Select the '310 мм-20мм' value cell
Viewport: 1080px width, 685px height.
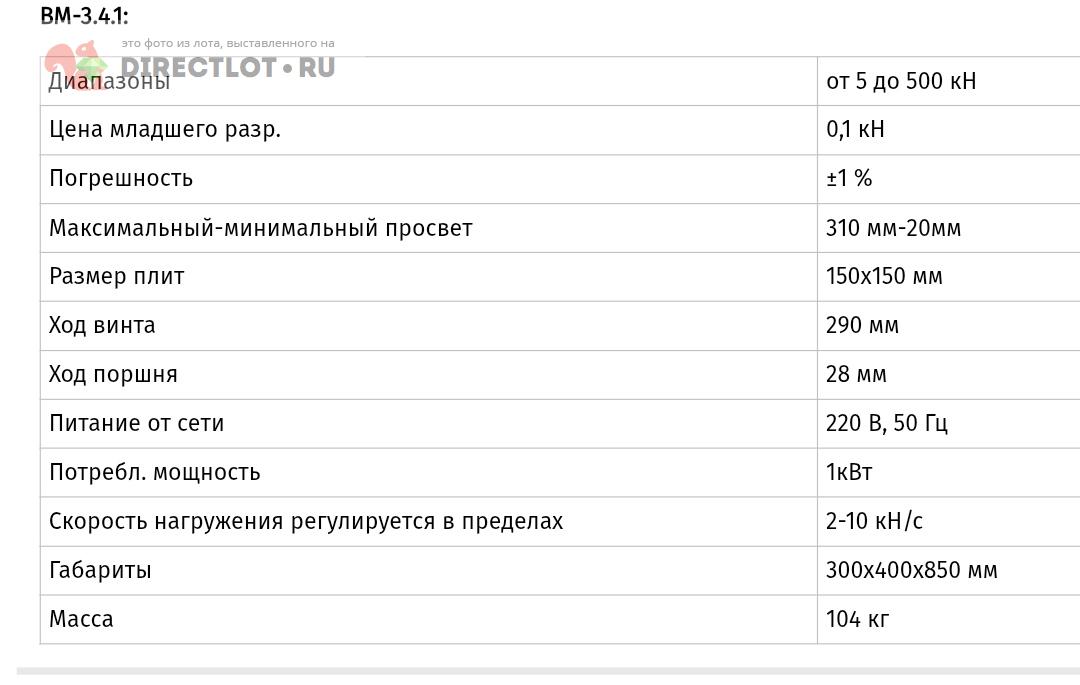[893, 228]
